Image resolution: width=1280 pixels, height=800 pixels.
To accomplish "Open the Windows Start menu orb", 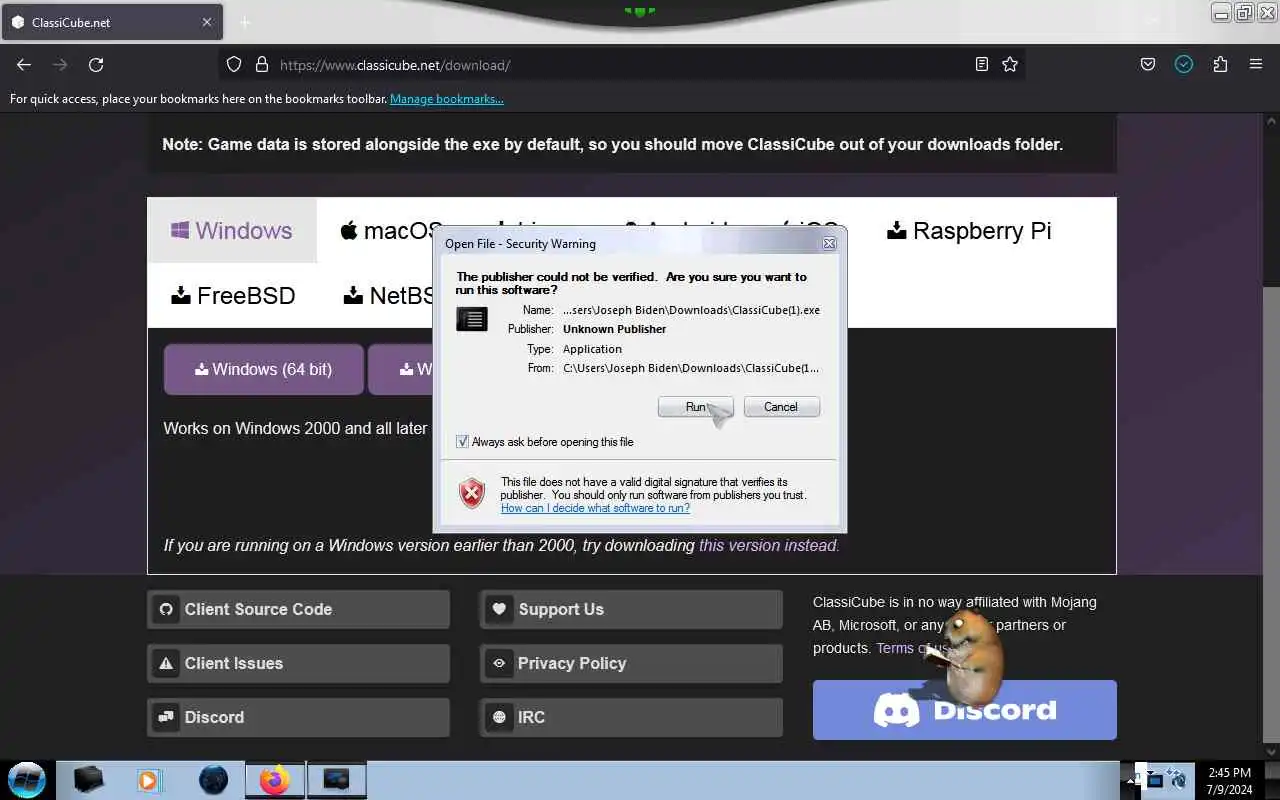I will [27, 779].
